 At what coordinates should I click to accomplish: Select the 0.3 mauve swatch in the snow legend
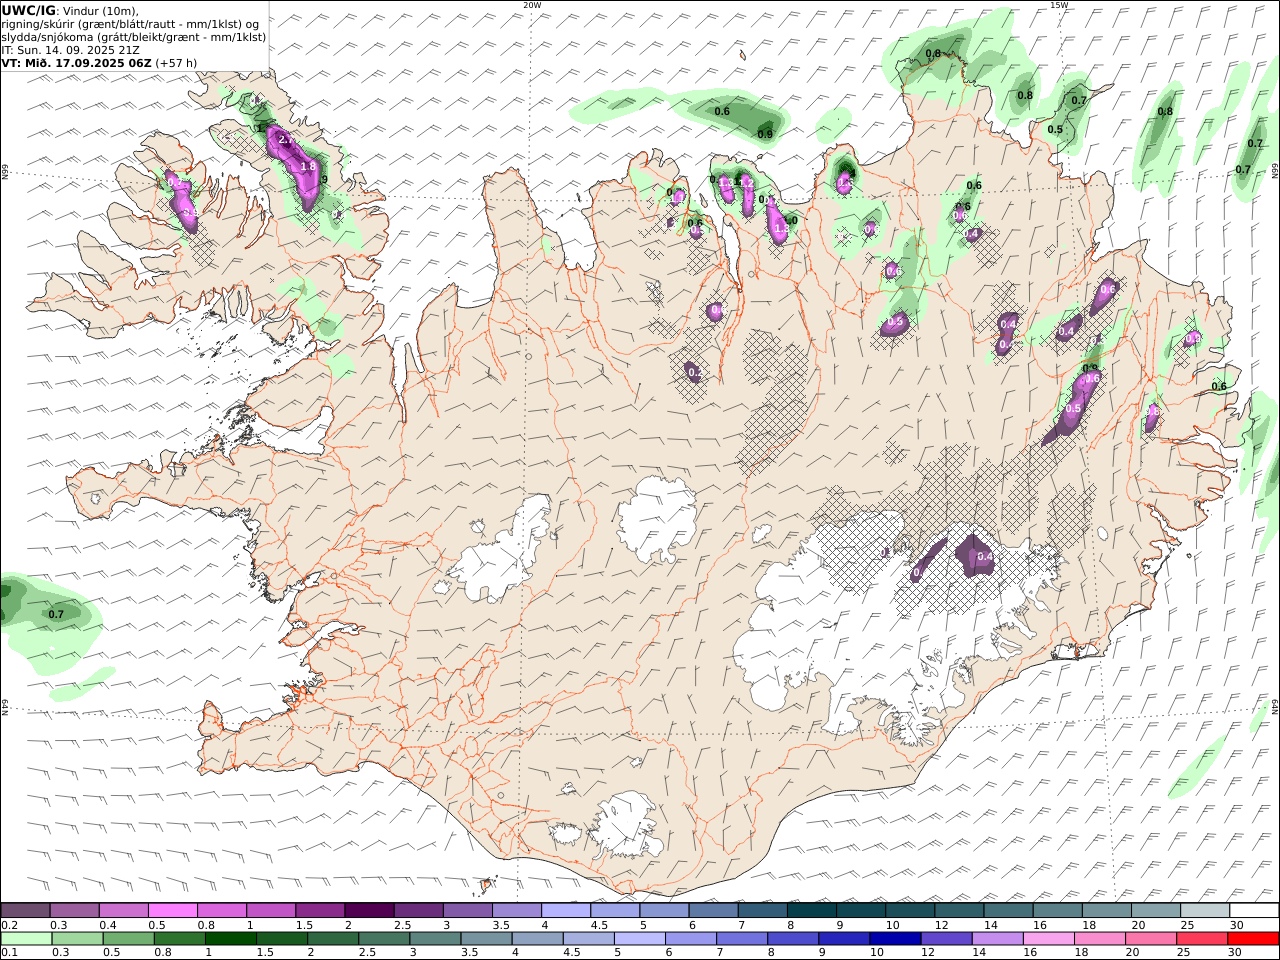point(75,910)
